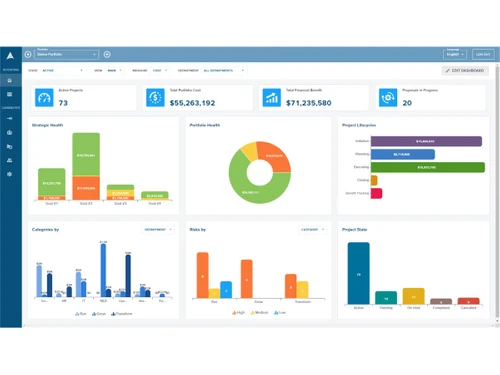Viewport: 500px width, 375px height.
Task: Click the blue Low bar for Run in Risks
Action: click(x=226, y=290)
